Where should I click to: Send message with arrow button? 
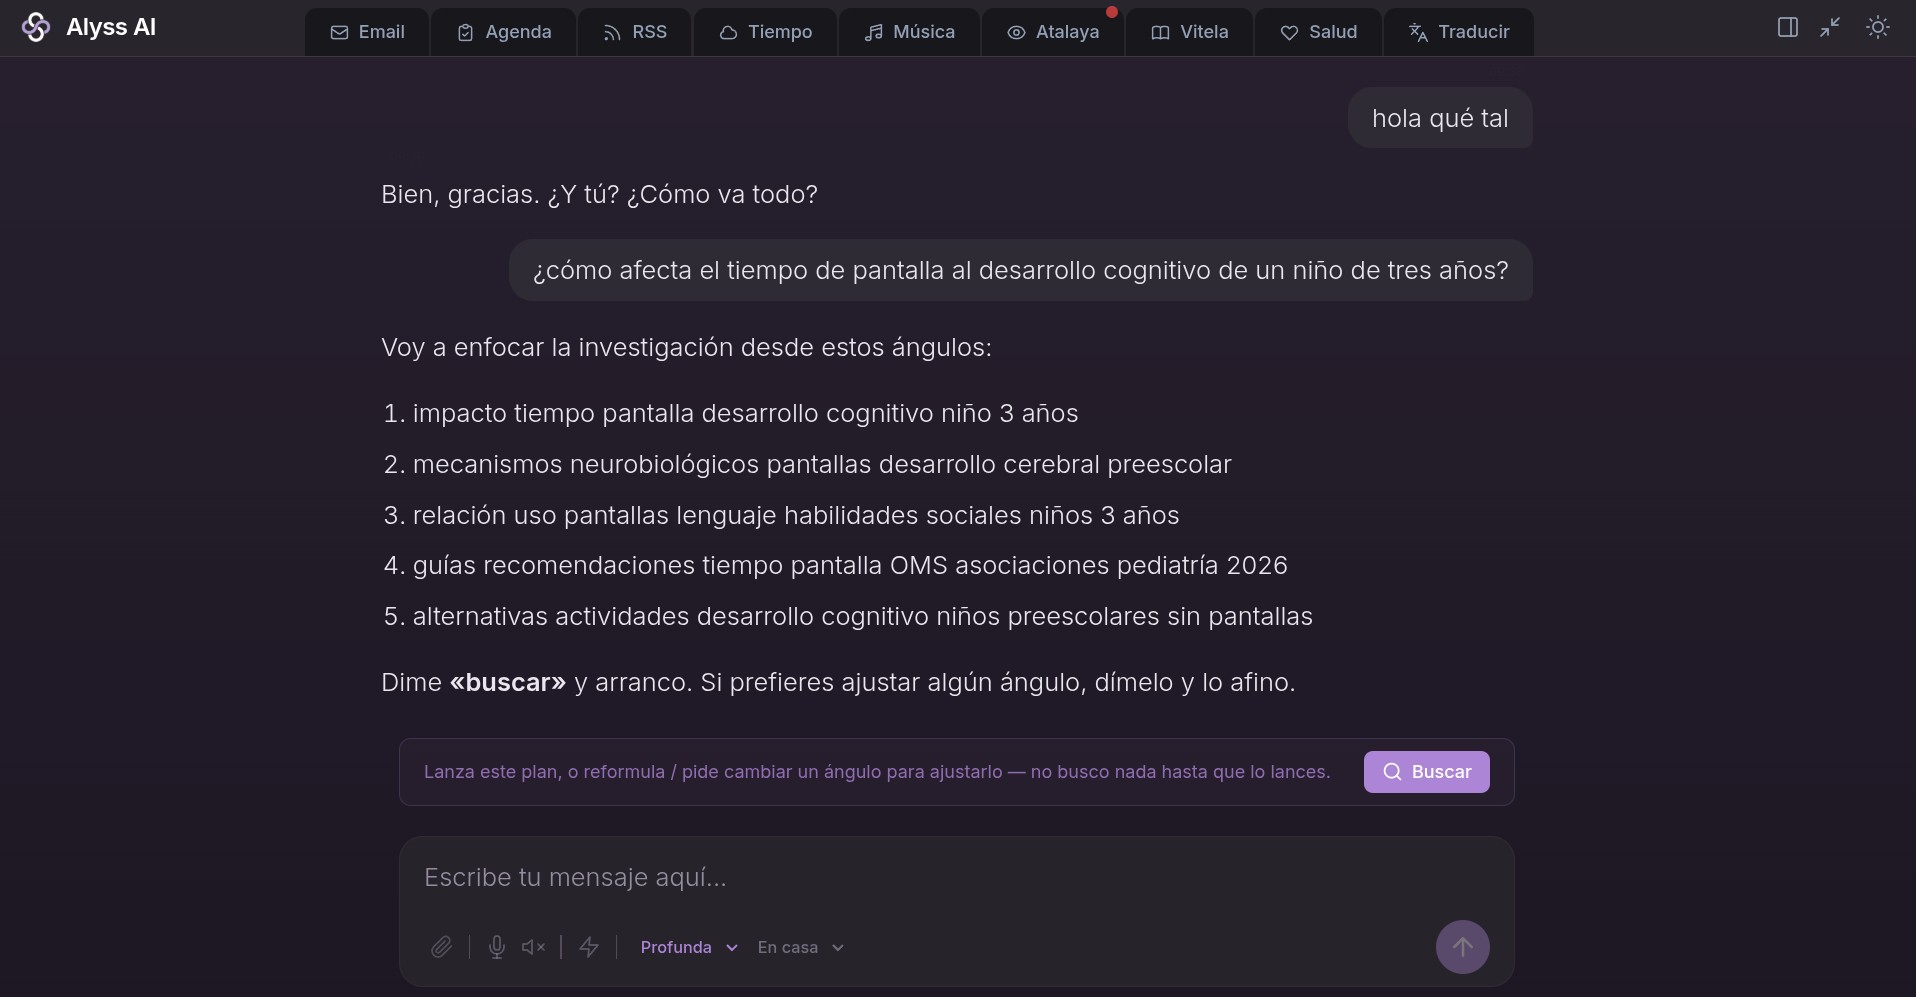[1462, 947]
